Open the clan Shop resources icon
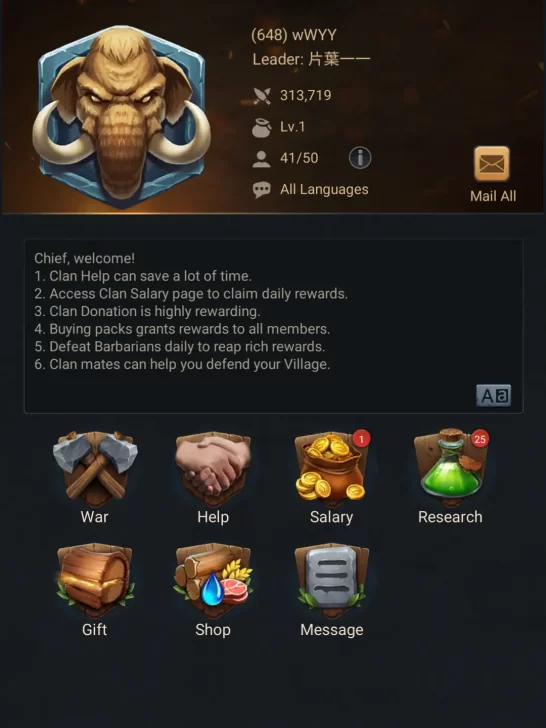Screen dimensions: 546x728 click(213, 580)
